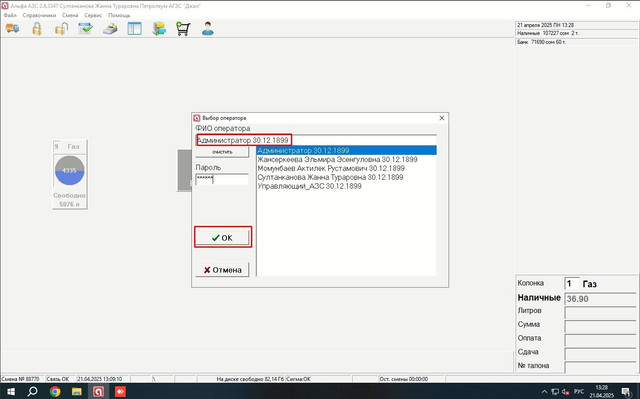Open Google Chrome from the taskbar

click(55, 392)
